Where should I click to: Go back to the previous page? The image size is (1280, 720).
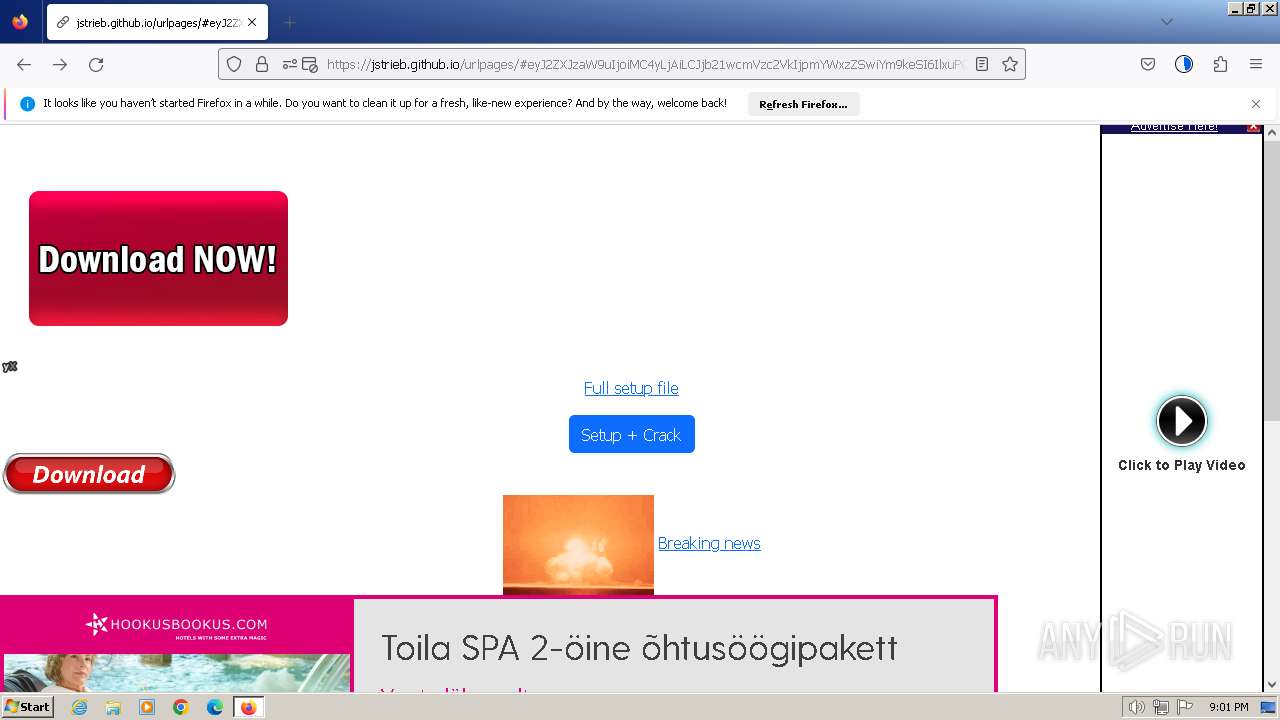(x=24, y=64)
